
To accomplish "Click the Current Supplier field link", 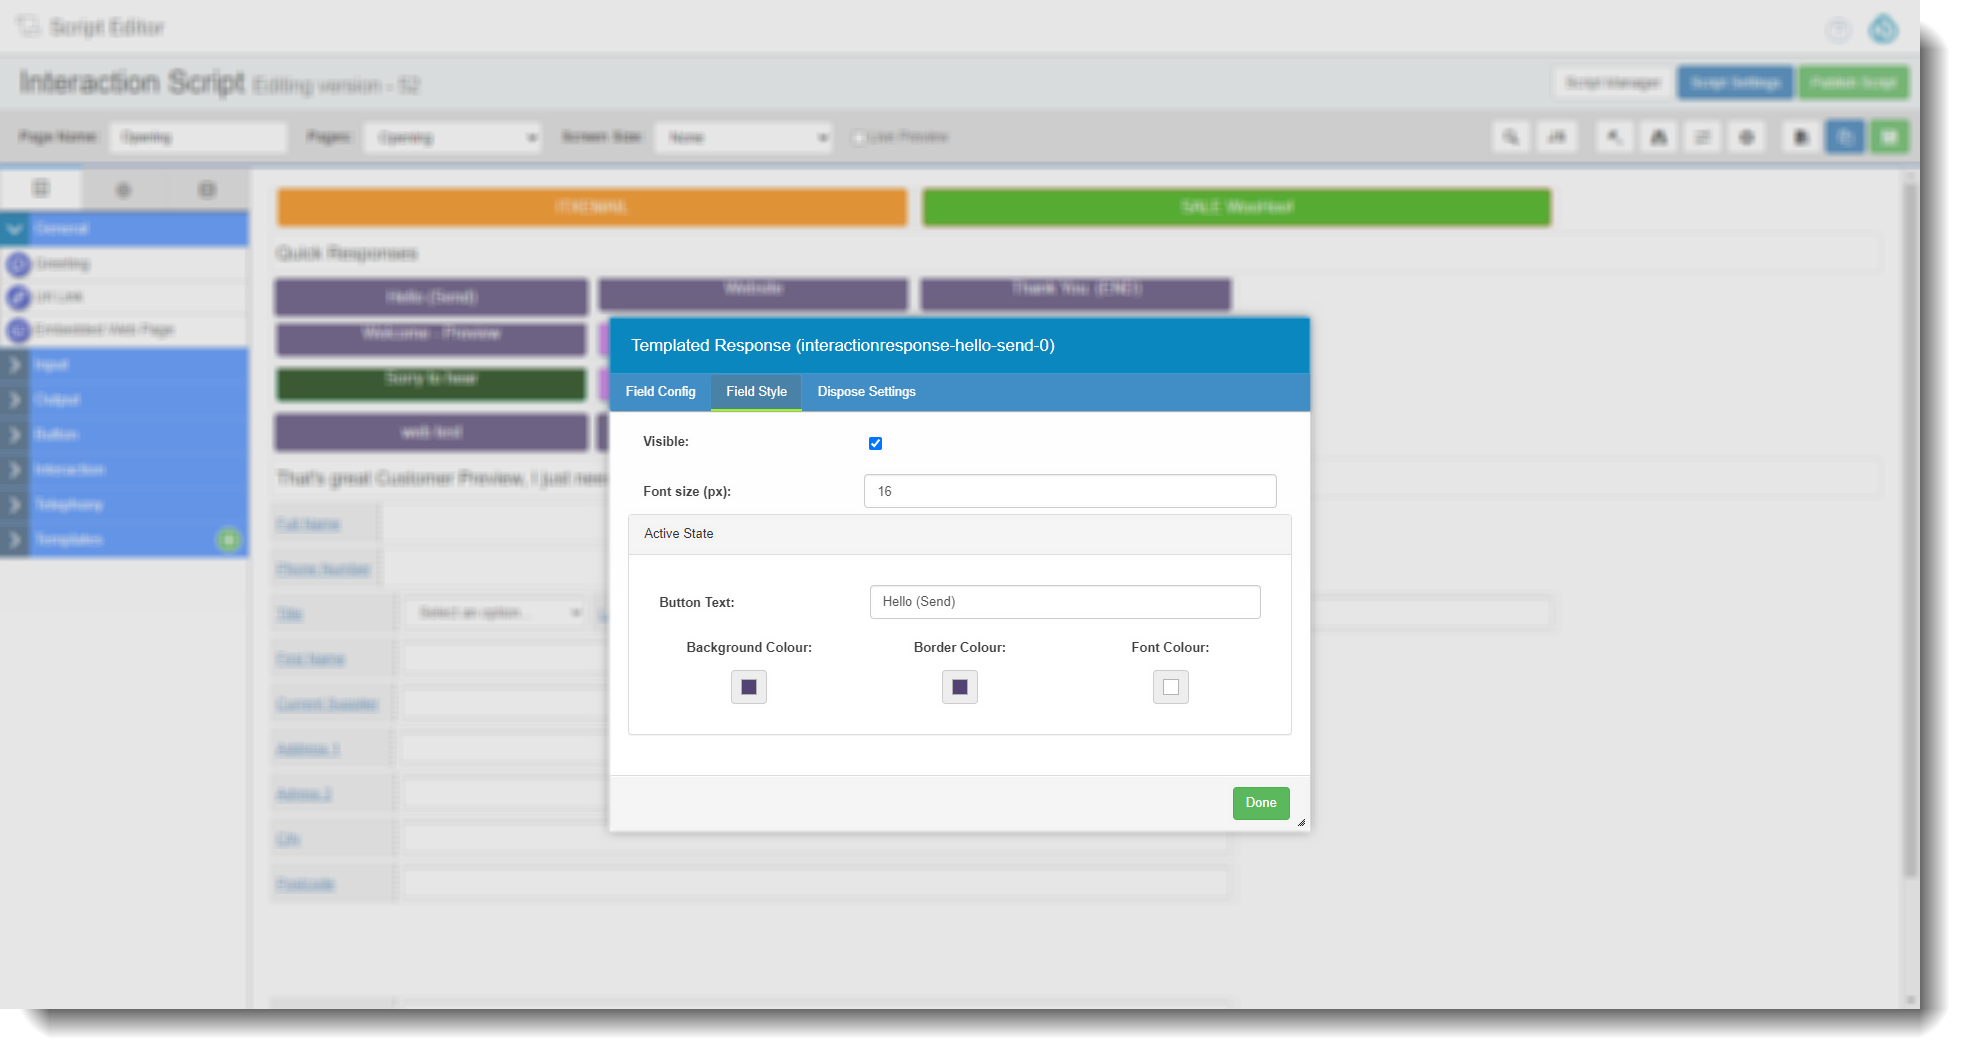I will 327,705.
